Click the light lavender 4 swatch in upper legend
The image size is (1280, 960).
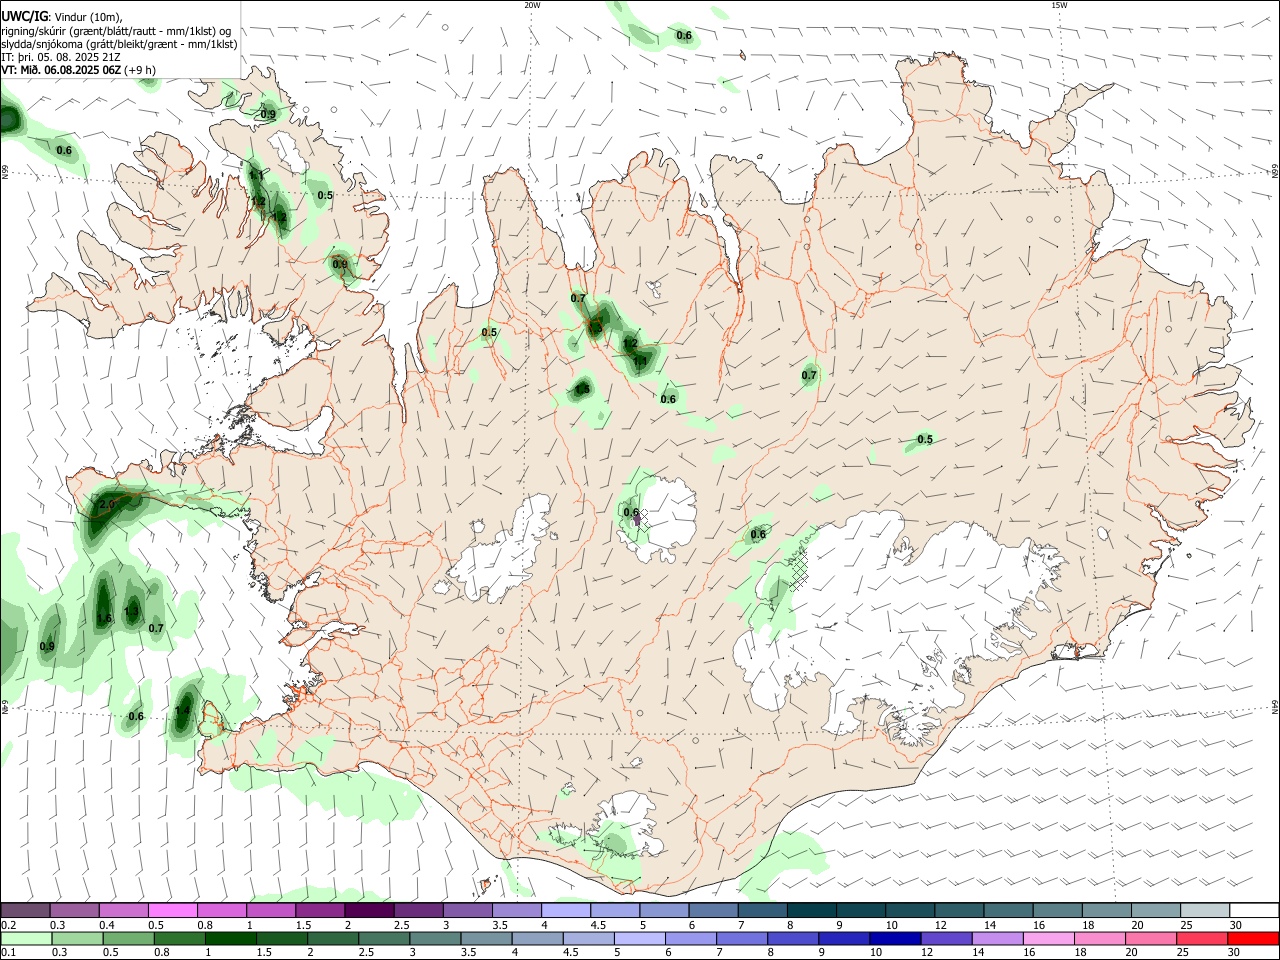(564, 911)
